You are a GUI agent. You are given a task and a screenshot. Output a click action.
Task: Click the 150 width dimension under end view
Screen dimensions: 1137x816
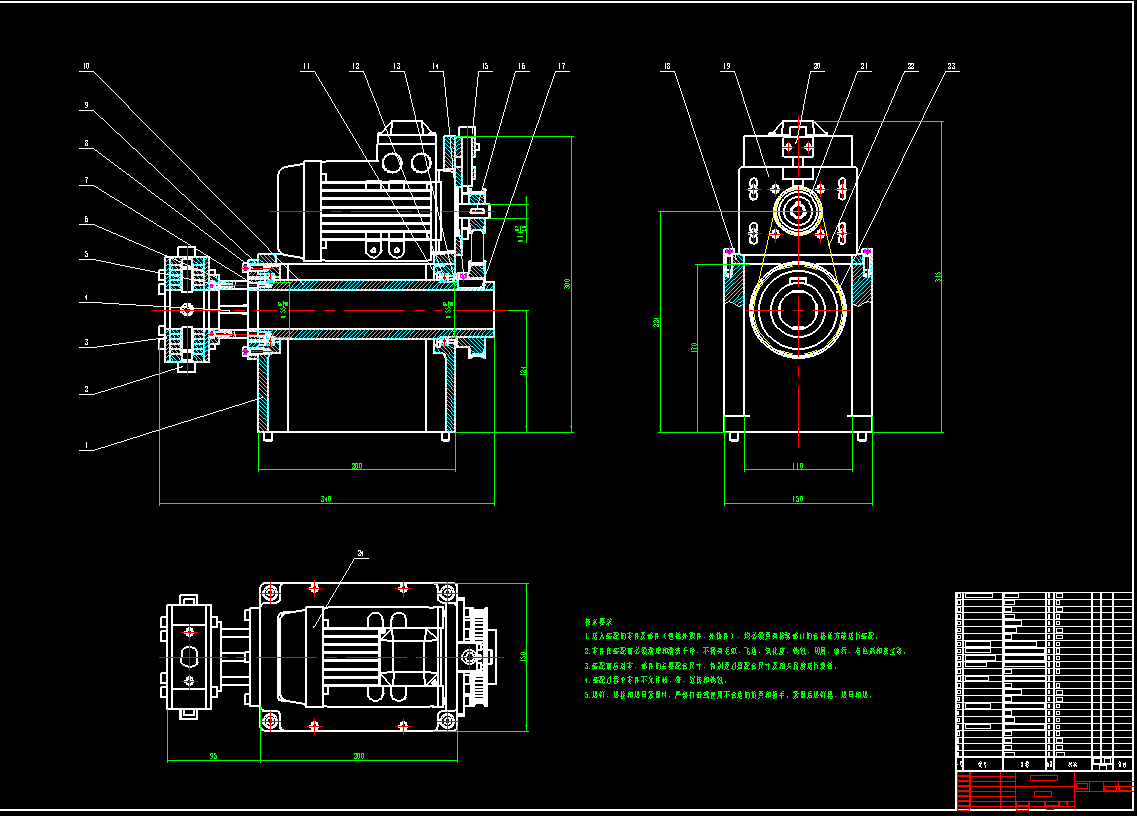pos(798,499)
